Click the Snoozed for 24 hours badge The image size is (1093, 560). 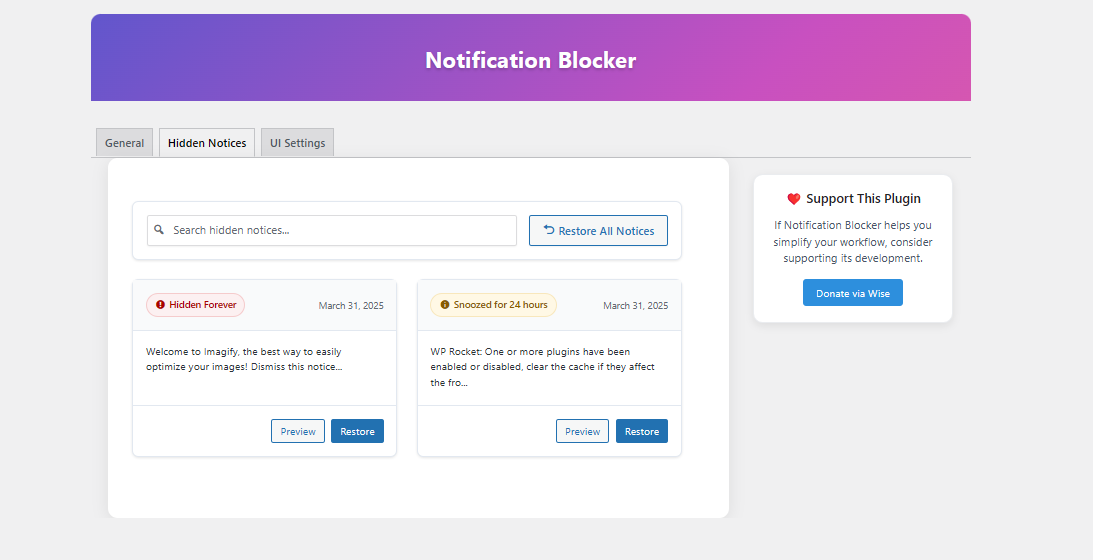pos(494,305)
